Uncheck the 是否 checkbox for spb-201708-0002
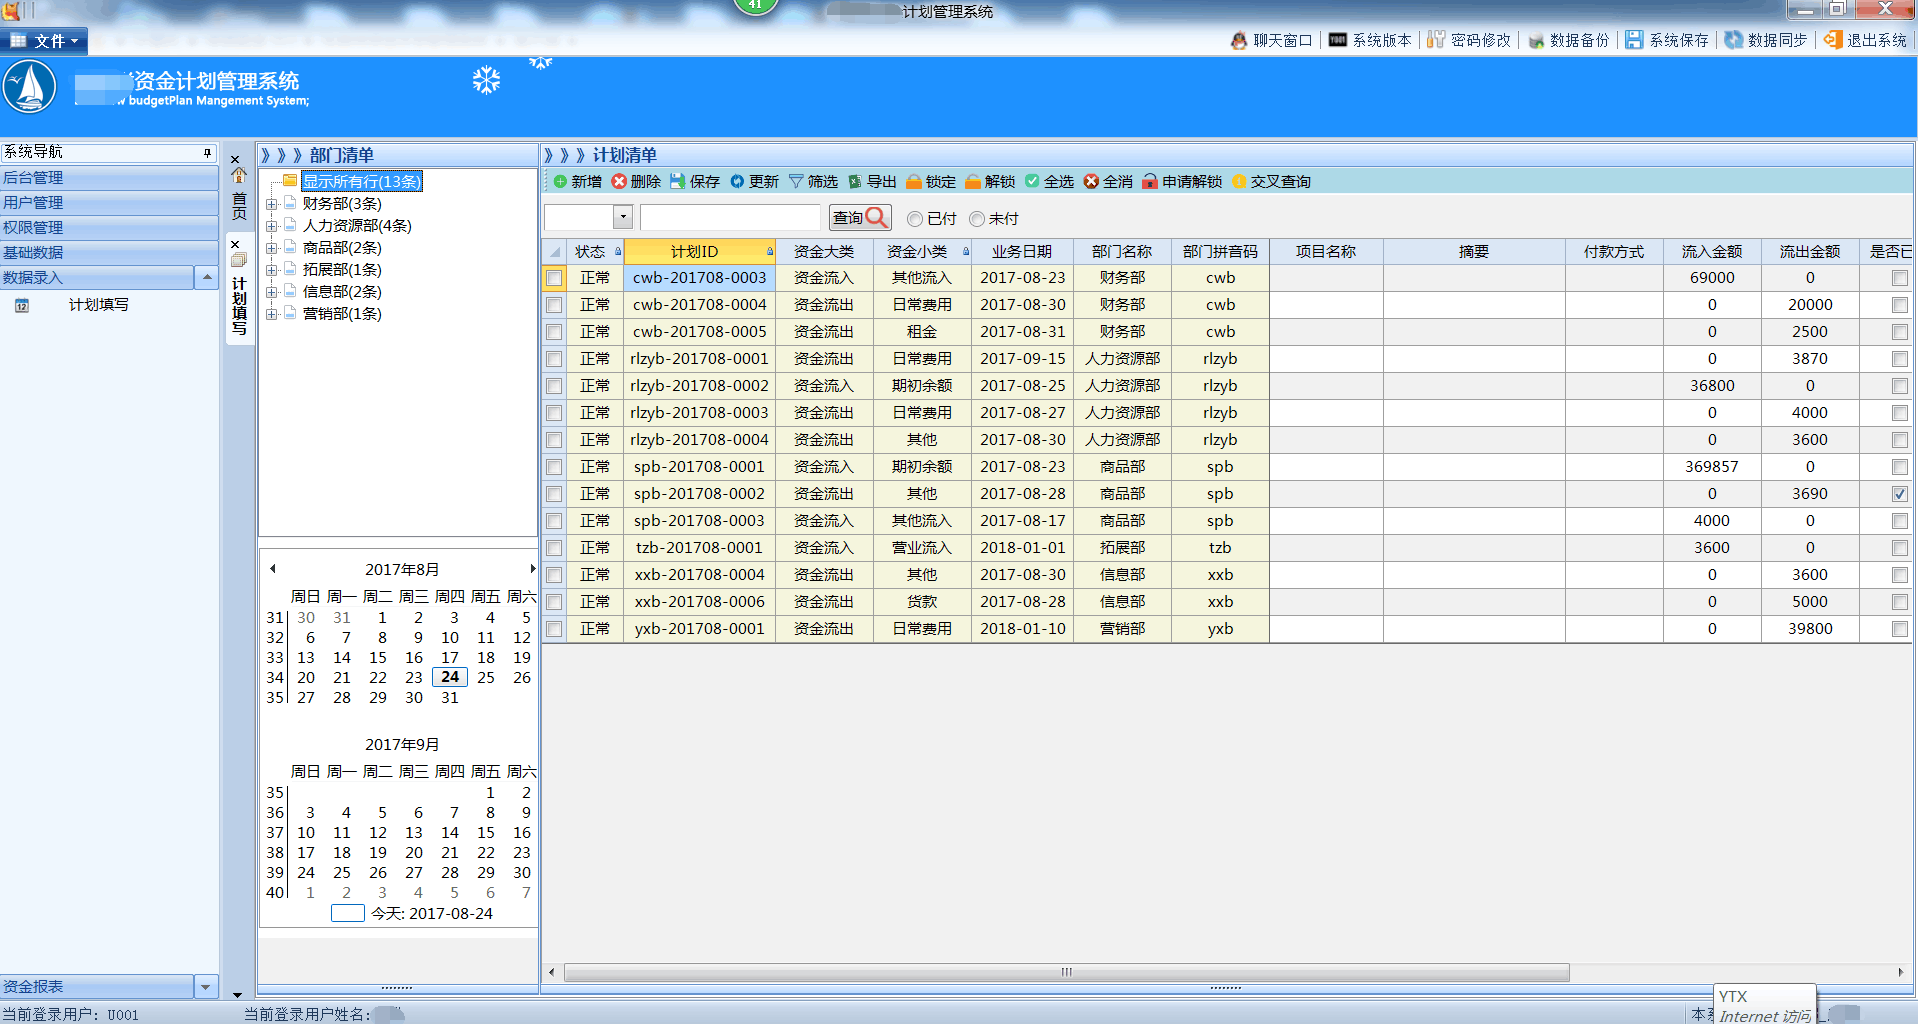1918x1024 pixels. point(1900,494)
